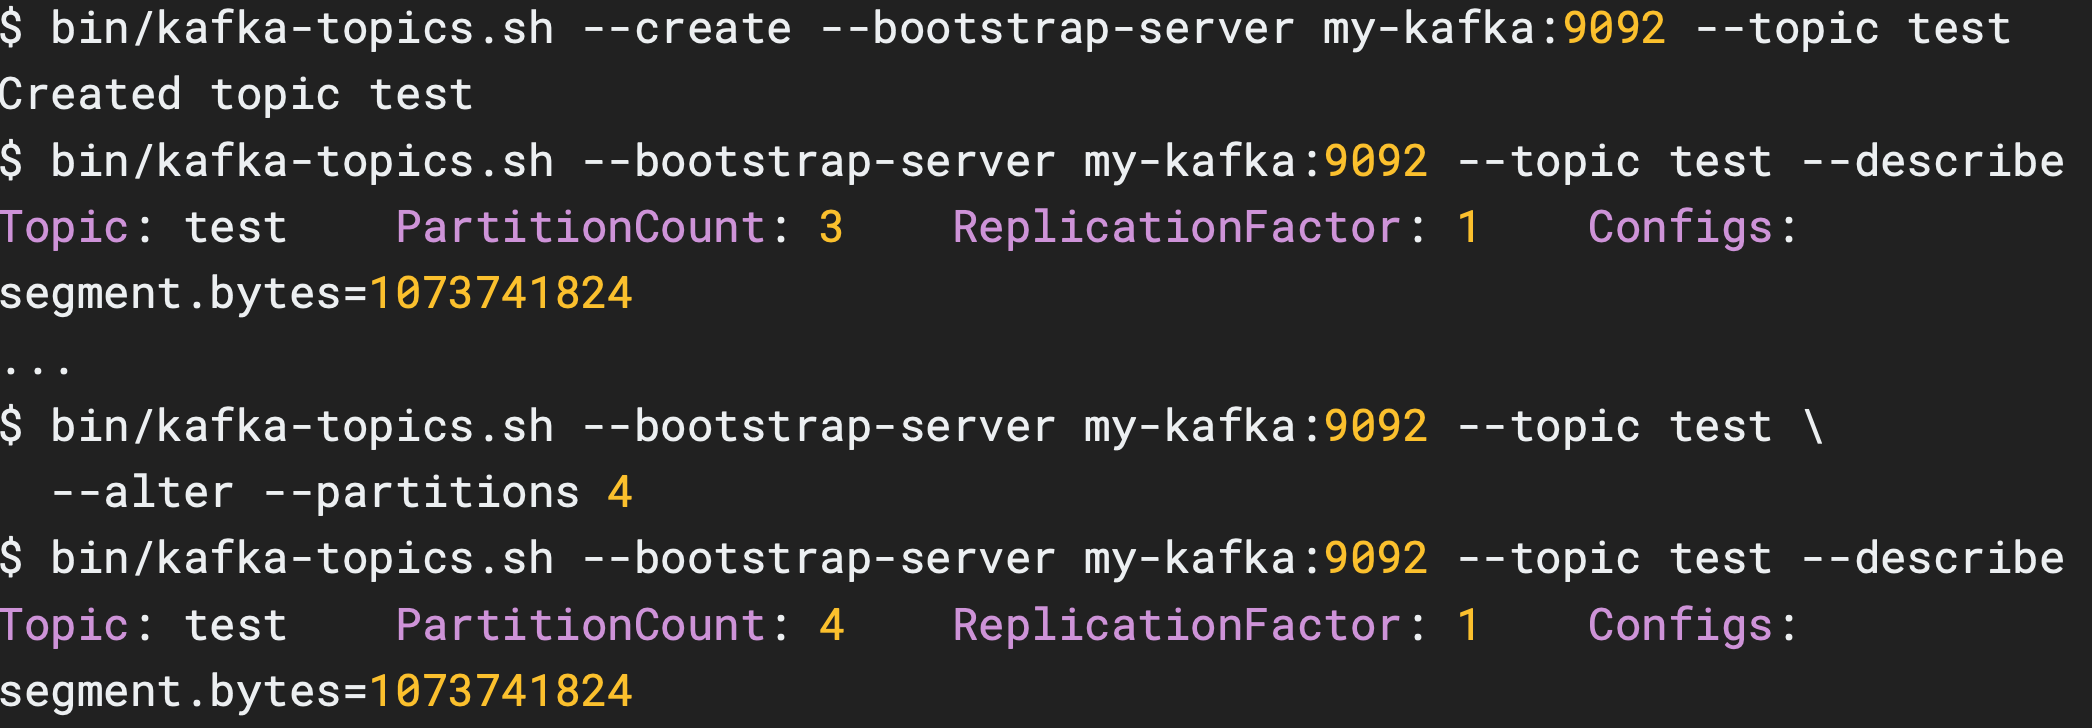
Task: Click 'Configs:' label on the PartitionCount: 3 line
Action: coord(1692,228)
